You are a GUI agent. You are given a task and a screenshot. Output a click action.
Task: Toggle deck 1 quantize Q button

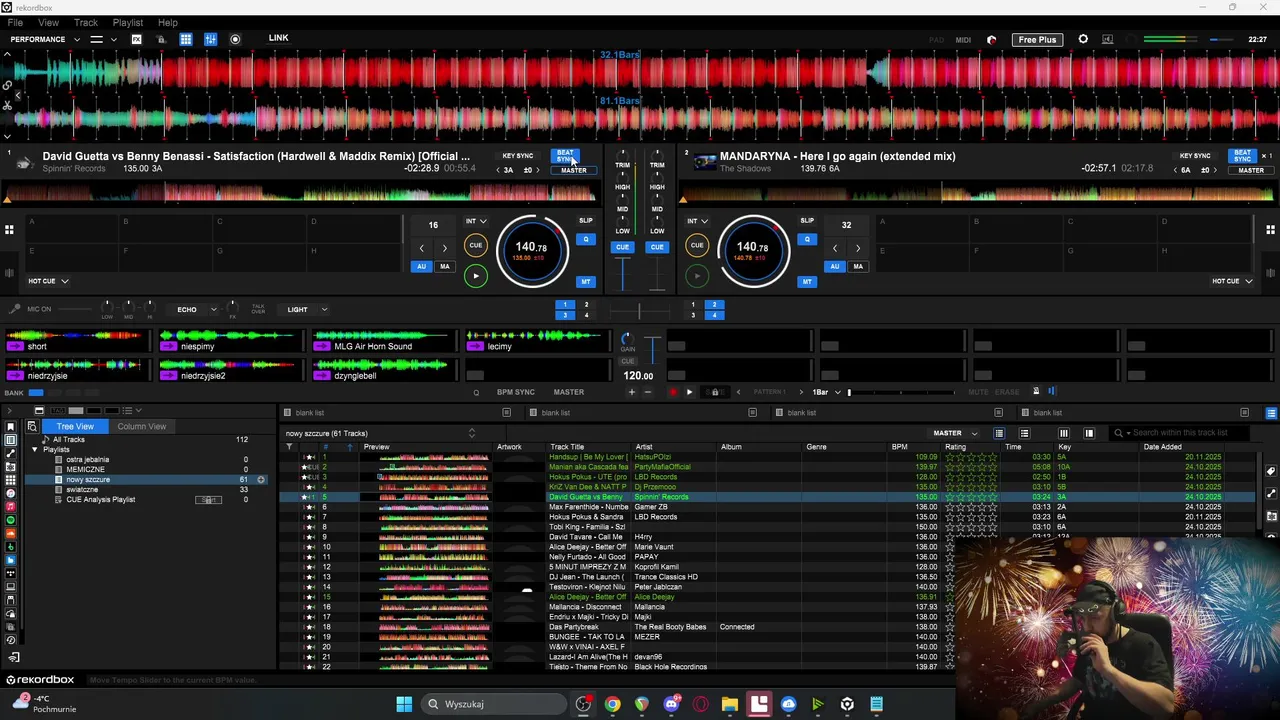click(587, 239)
